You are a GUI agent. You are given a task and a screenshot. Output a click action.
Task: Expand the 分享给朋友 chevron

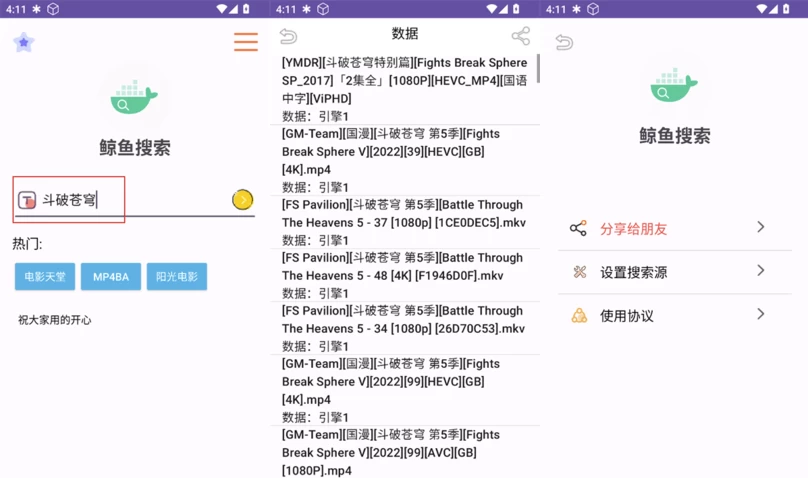pos(761,228)
